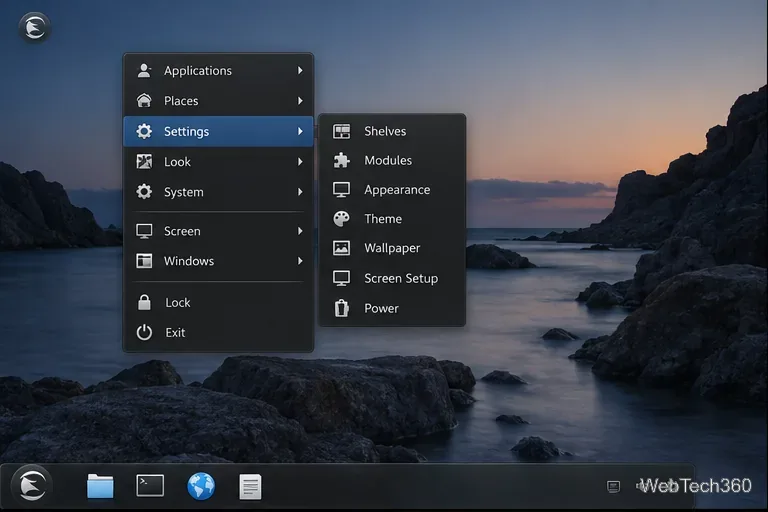This screenshot has height=512, width=768.
Task: Click the Exit power icon
Action: coord(144,332)
